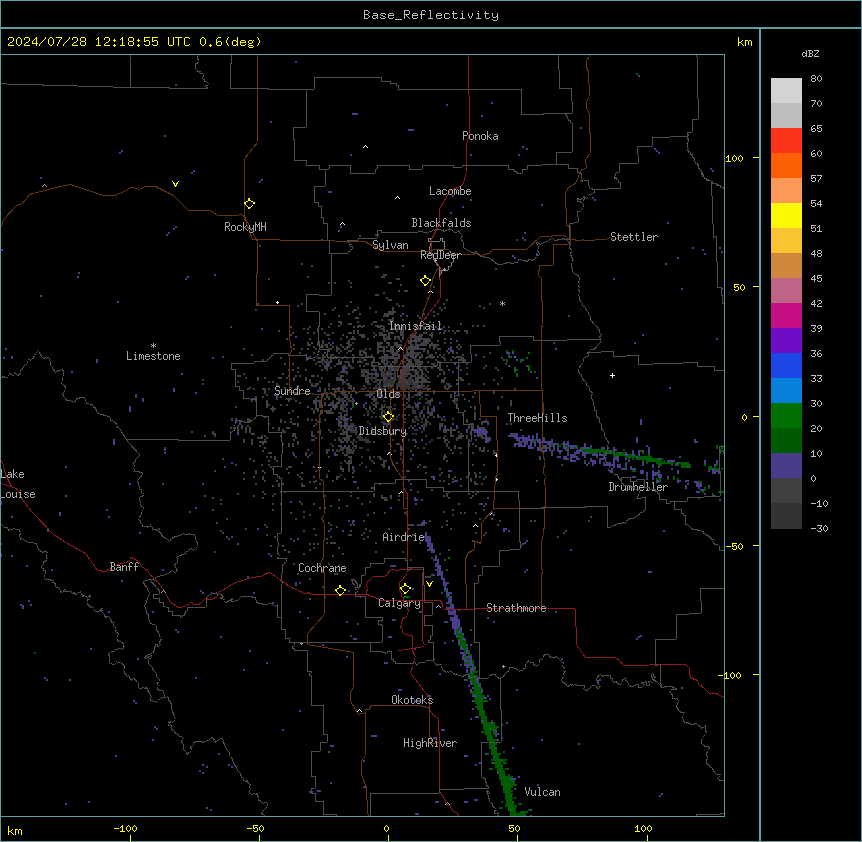The width and height of the screenshot is (862, 842).
Task: Click the yellow diamond marker below Olds
Action: point(389,417)
